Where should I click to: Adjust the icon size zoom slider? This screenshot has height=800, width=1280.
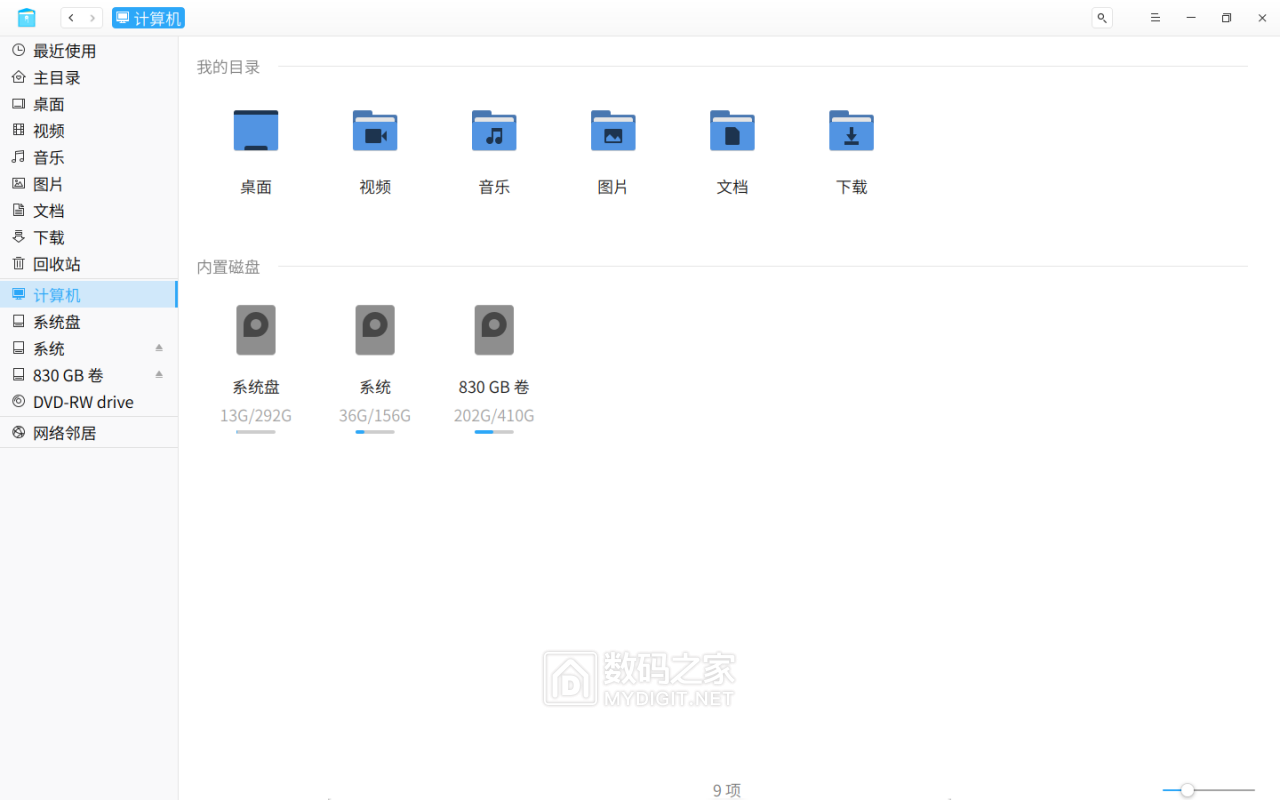[x=1208, y=790]
